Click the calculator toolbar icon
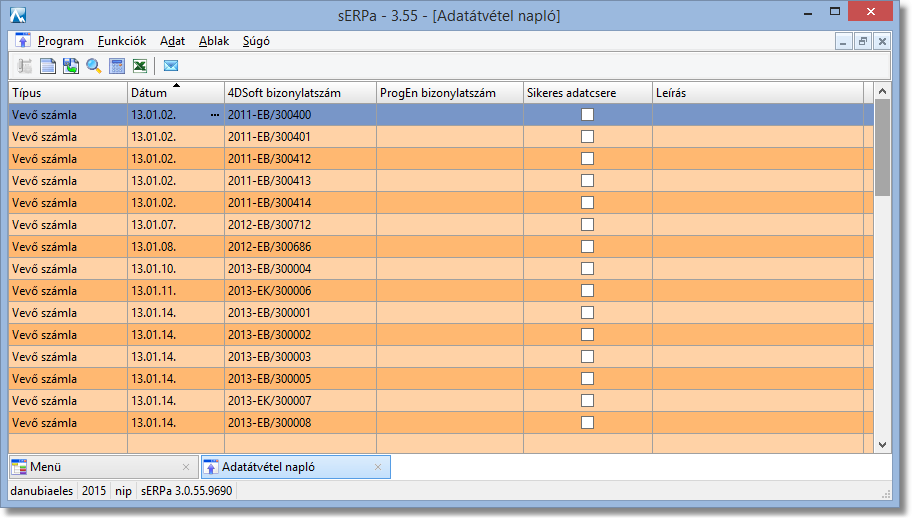Image resolution: width=912 pixels, height=520 pixels. (x=117, y=66)
